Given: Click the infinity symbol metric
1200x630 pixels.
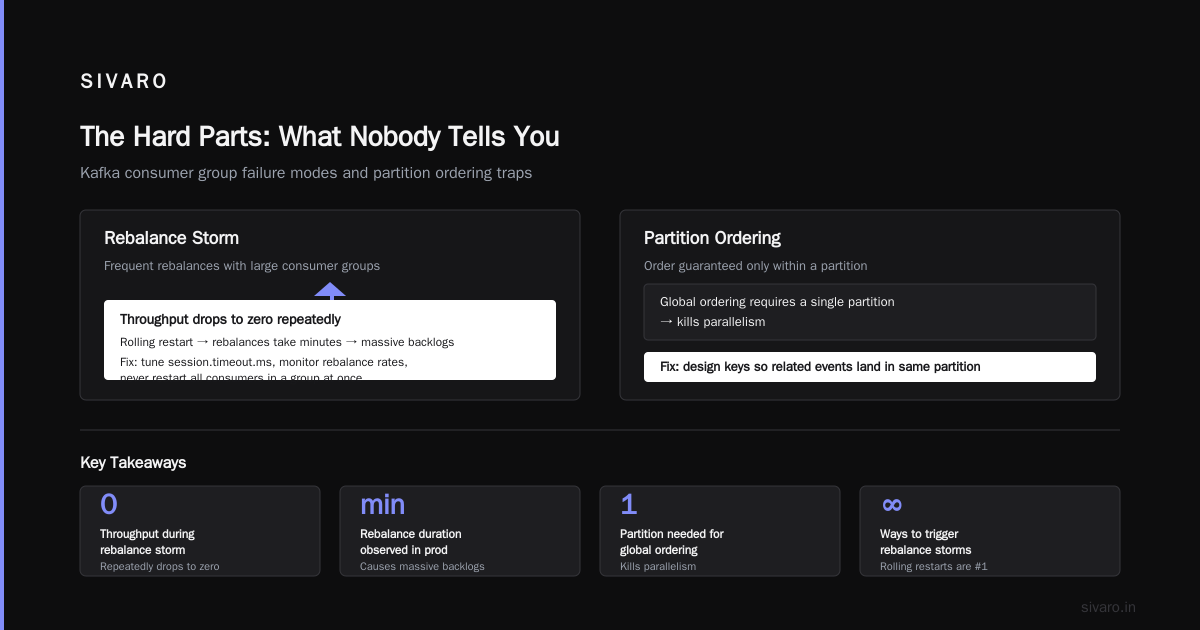Looking at the screenshot, I should click(x=892, y=505).
